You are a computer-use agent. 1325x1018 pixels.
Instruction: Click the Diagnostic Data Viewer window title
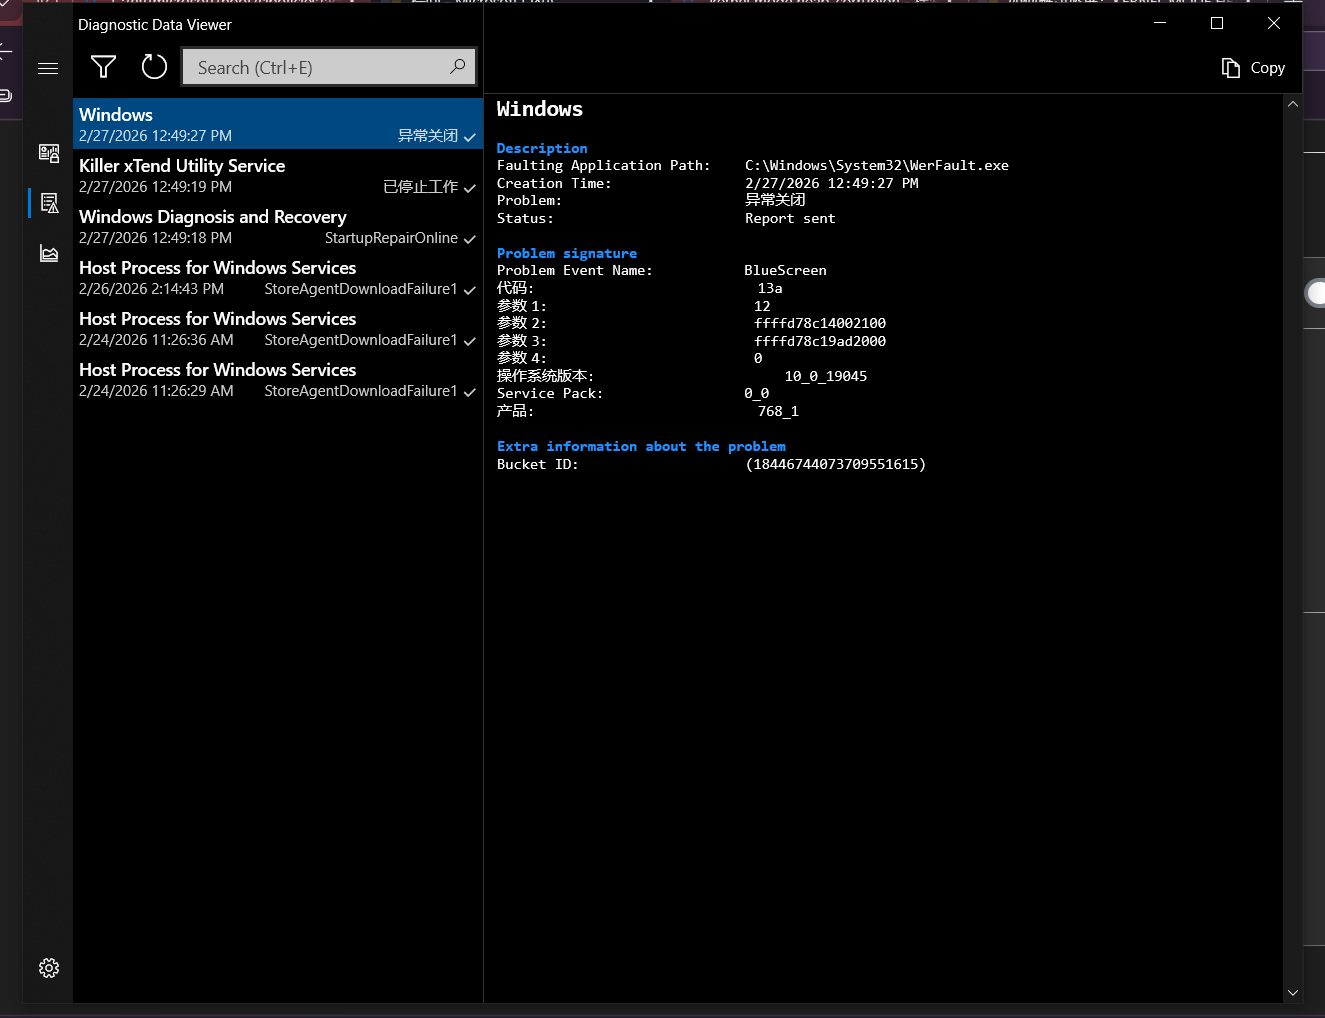(x=155, y=25)
